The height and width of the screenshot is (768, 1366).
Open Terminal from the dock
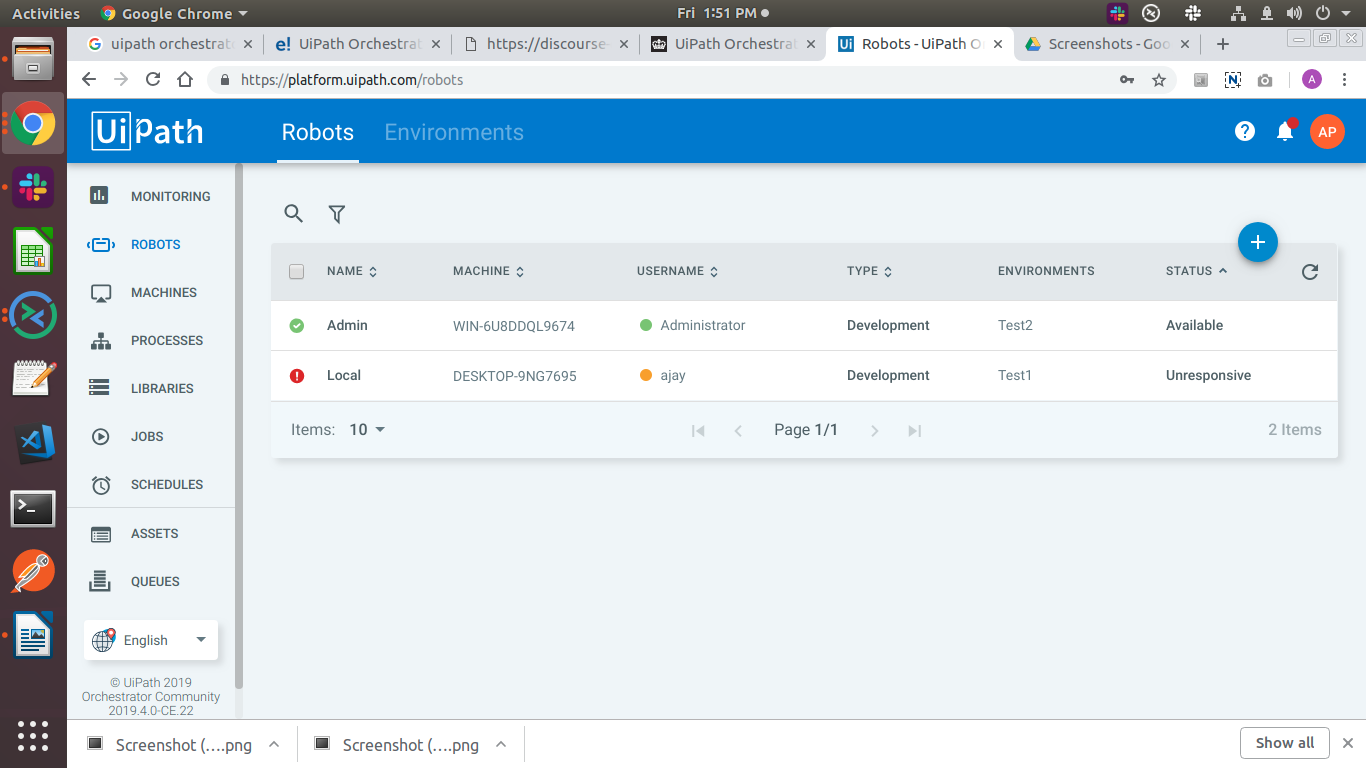(33, 509)
